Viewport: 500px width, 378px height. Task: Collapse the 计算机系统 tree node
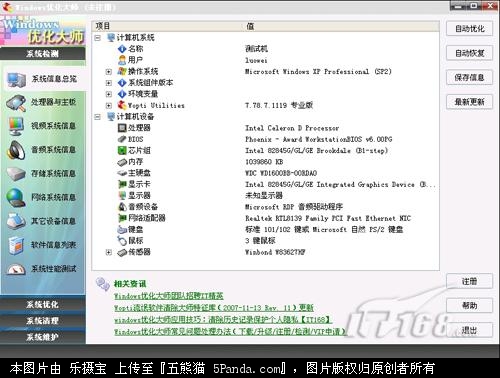click(97, 38)
